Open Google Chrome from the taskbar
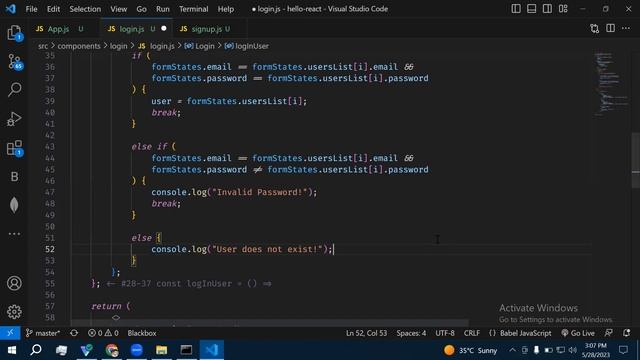This screenshot has height=360, width=640. click(x=111, y=350)
